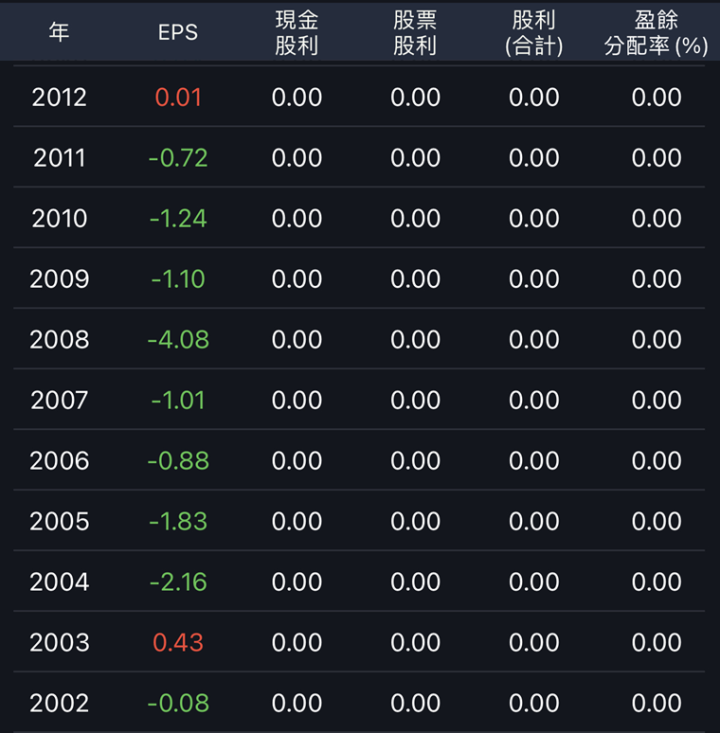
Task: Select the 2002 股利(合計) value 0.00
Action: 534,703
